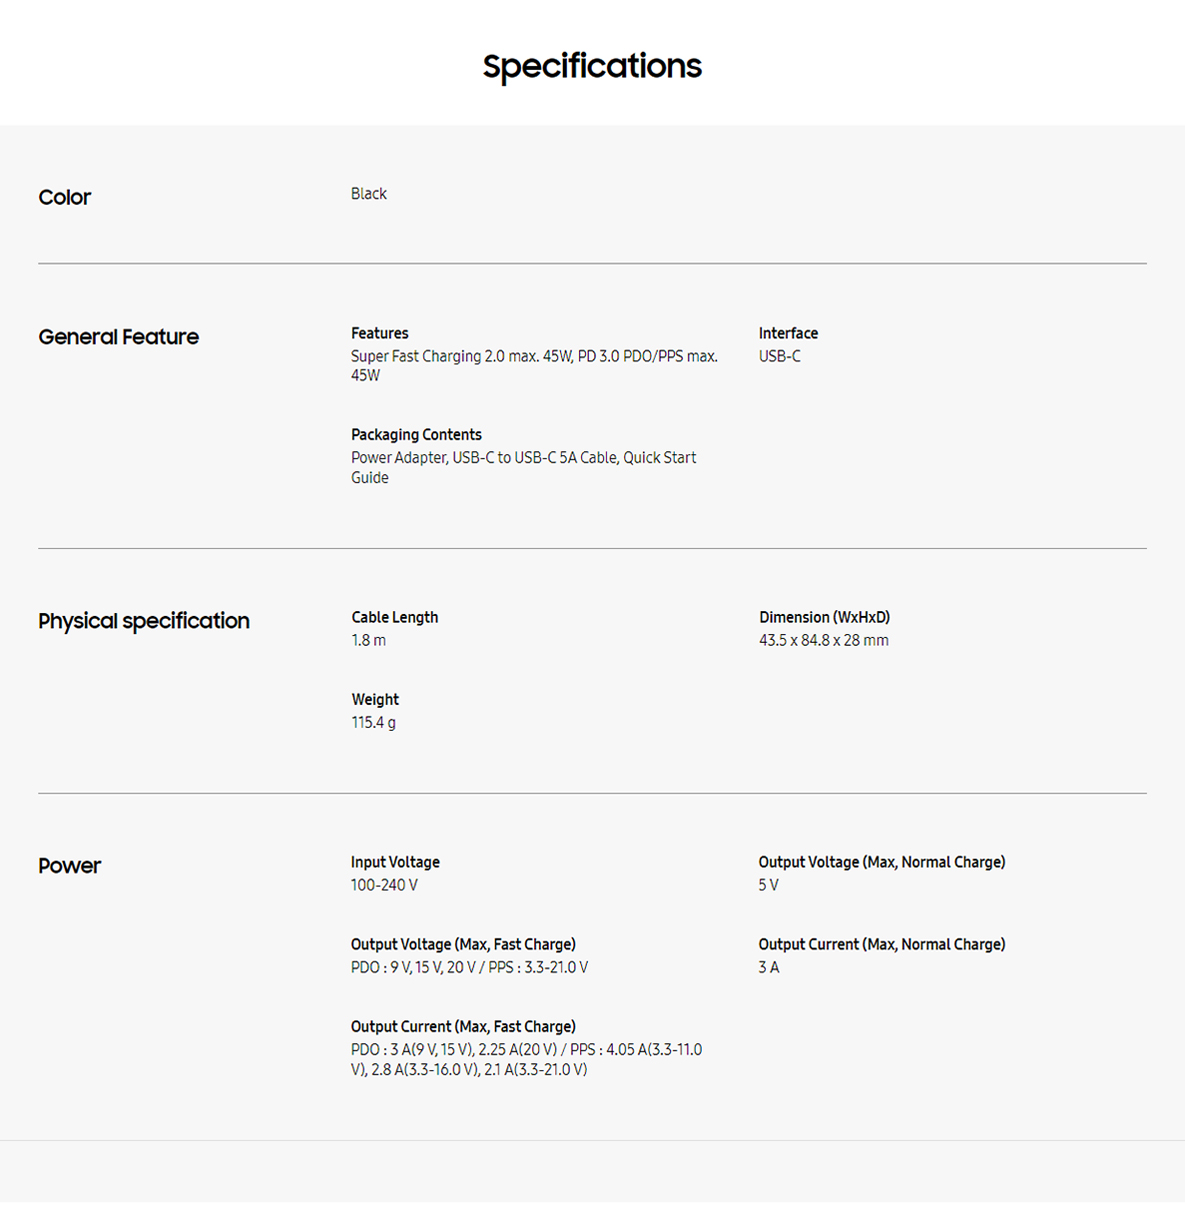The height and width of the screenshot is (1210, 1185).
Task: Select the USB-C interface value
Action: 780,356
